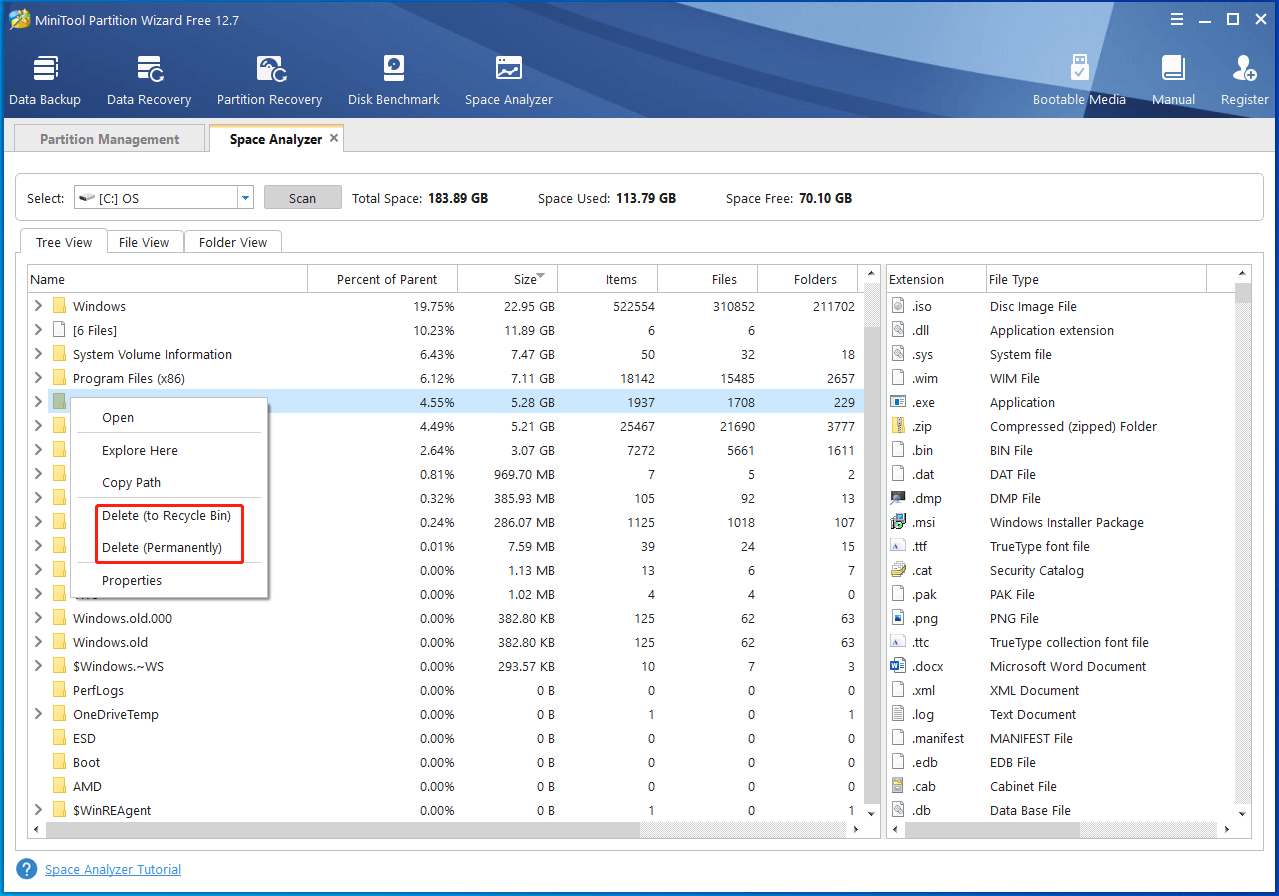
Task: Open the Manual
Action: (1173, 80)
